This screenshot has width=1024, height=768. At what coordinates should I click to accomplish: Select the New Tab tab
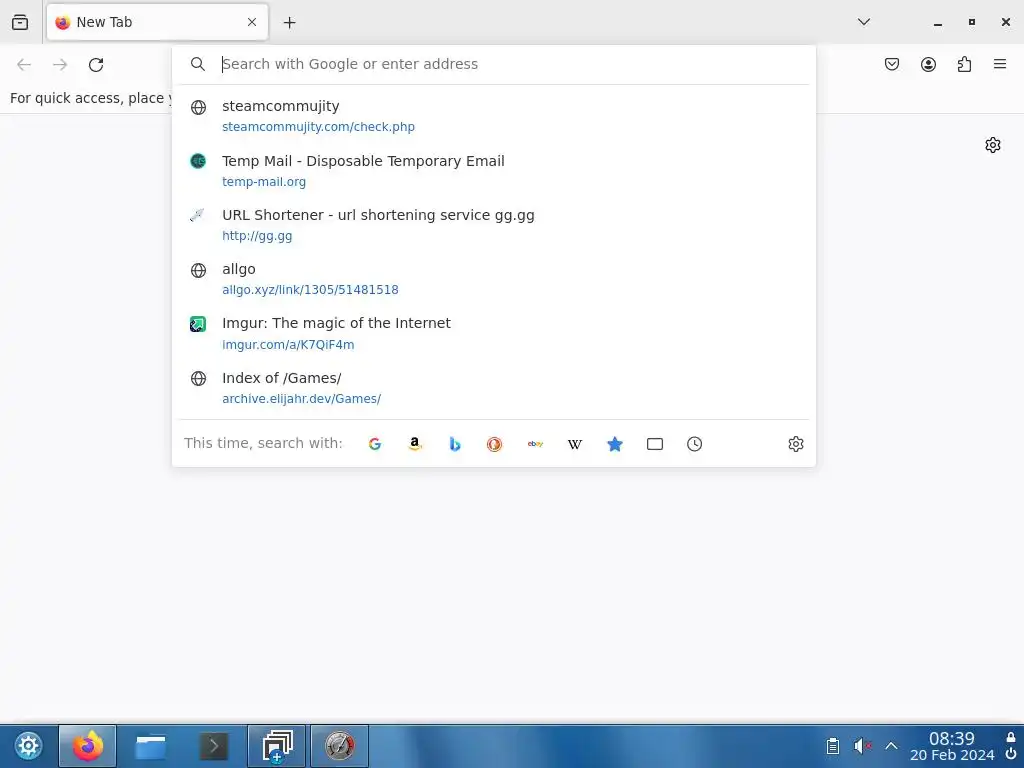point(157,22)
